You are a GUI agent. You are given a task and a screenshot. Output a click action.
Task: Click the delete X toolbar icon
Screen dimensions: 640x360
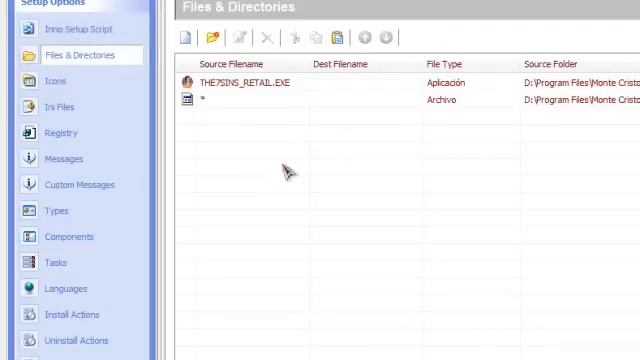click(267, 38)
